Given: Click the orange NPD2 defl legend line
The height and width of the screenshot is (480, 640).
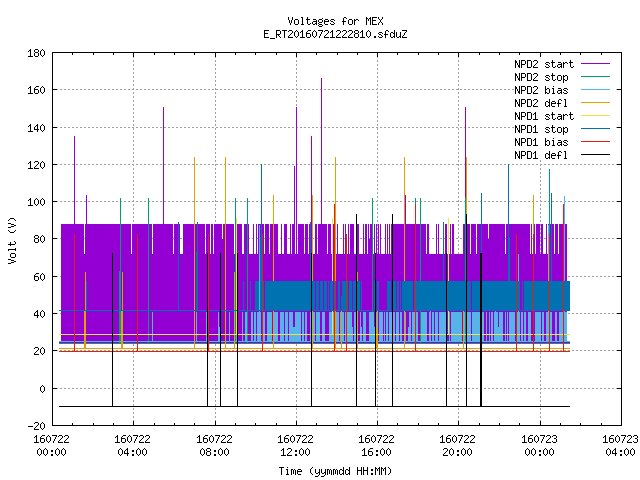Looking at the screenshot, I should [x=595, y=102].
